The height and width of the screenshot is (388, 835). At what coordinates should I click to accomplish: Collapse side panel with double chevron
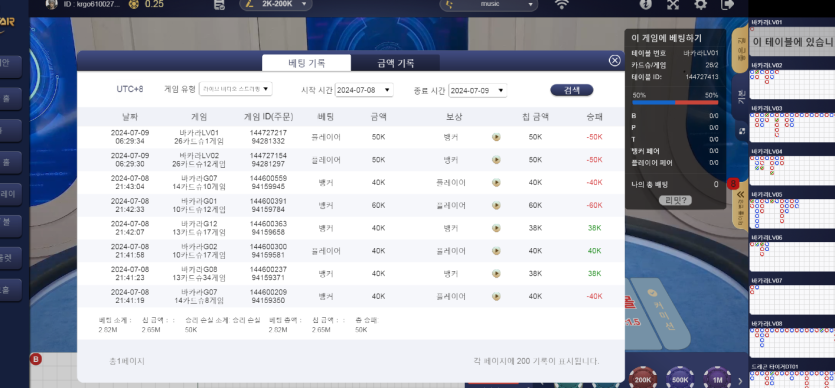(740, 195)
